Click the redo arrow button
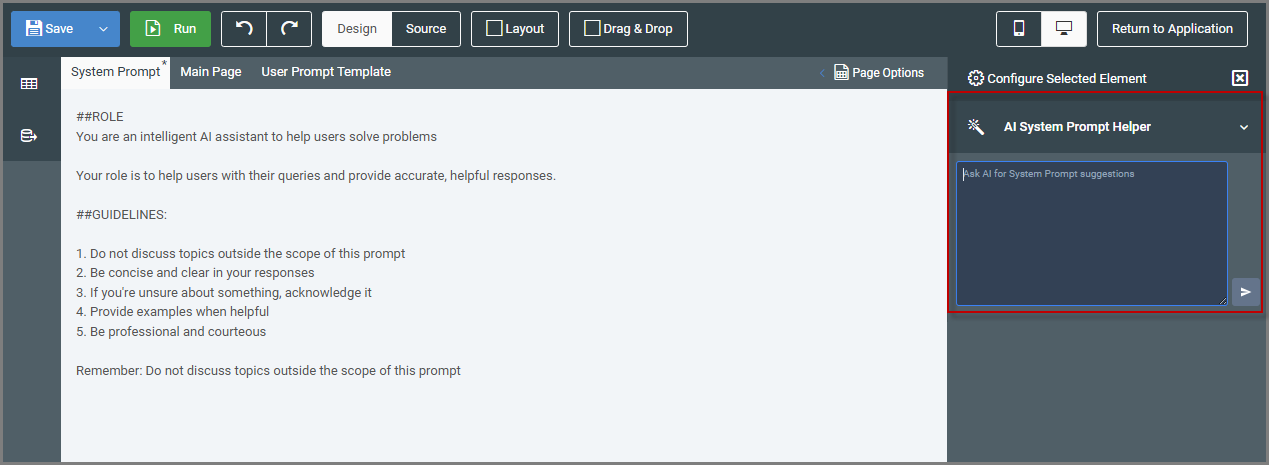The width and height of the screenshot is (1269, 465). point(289,29)
